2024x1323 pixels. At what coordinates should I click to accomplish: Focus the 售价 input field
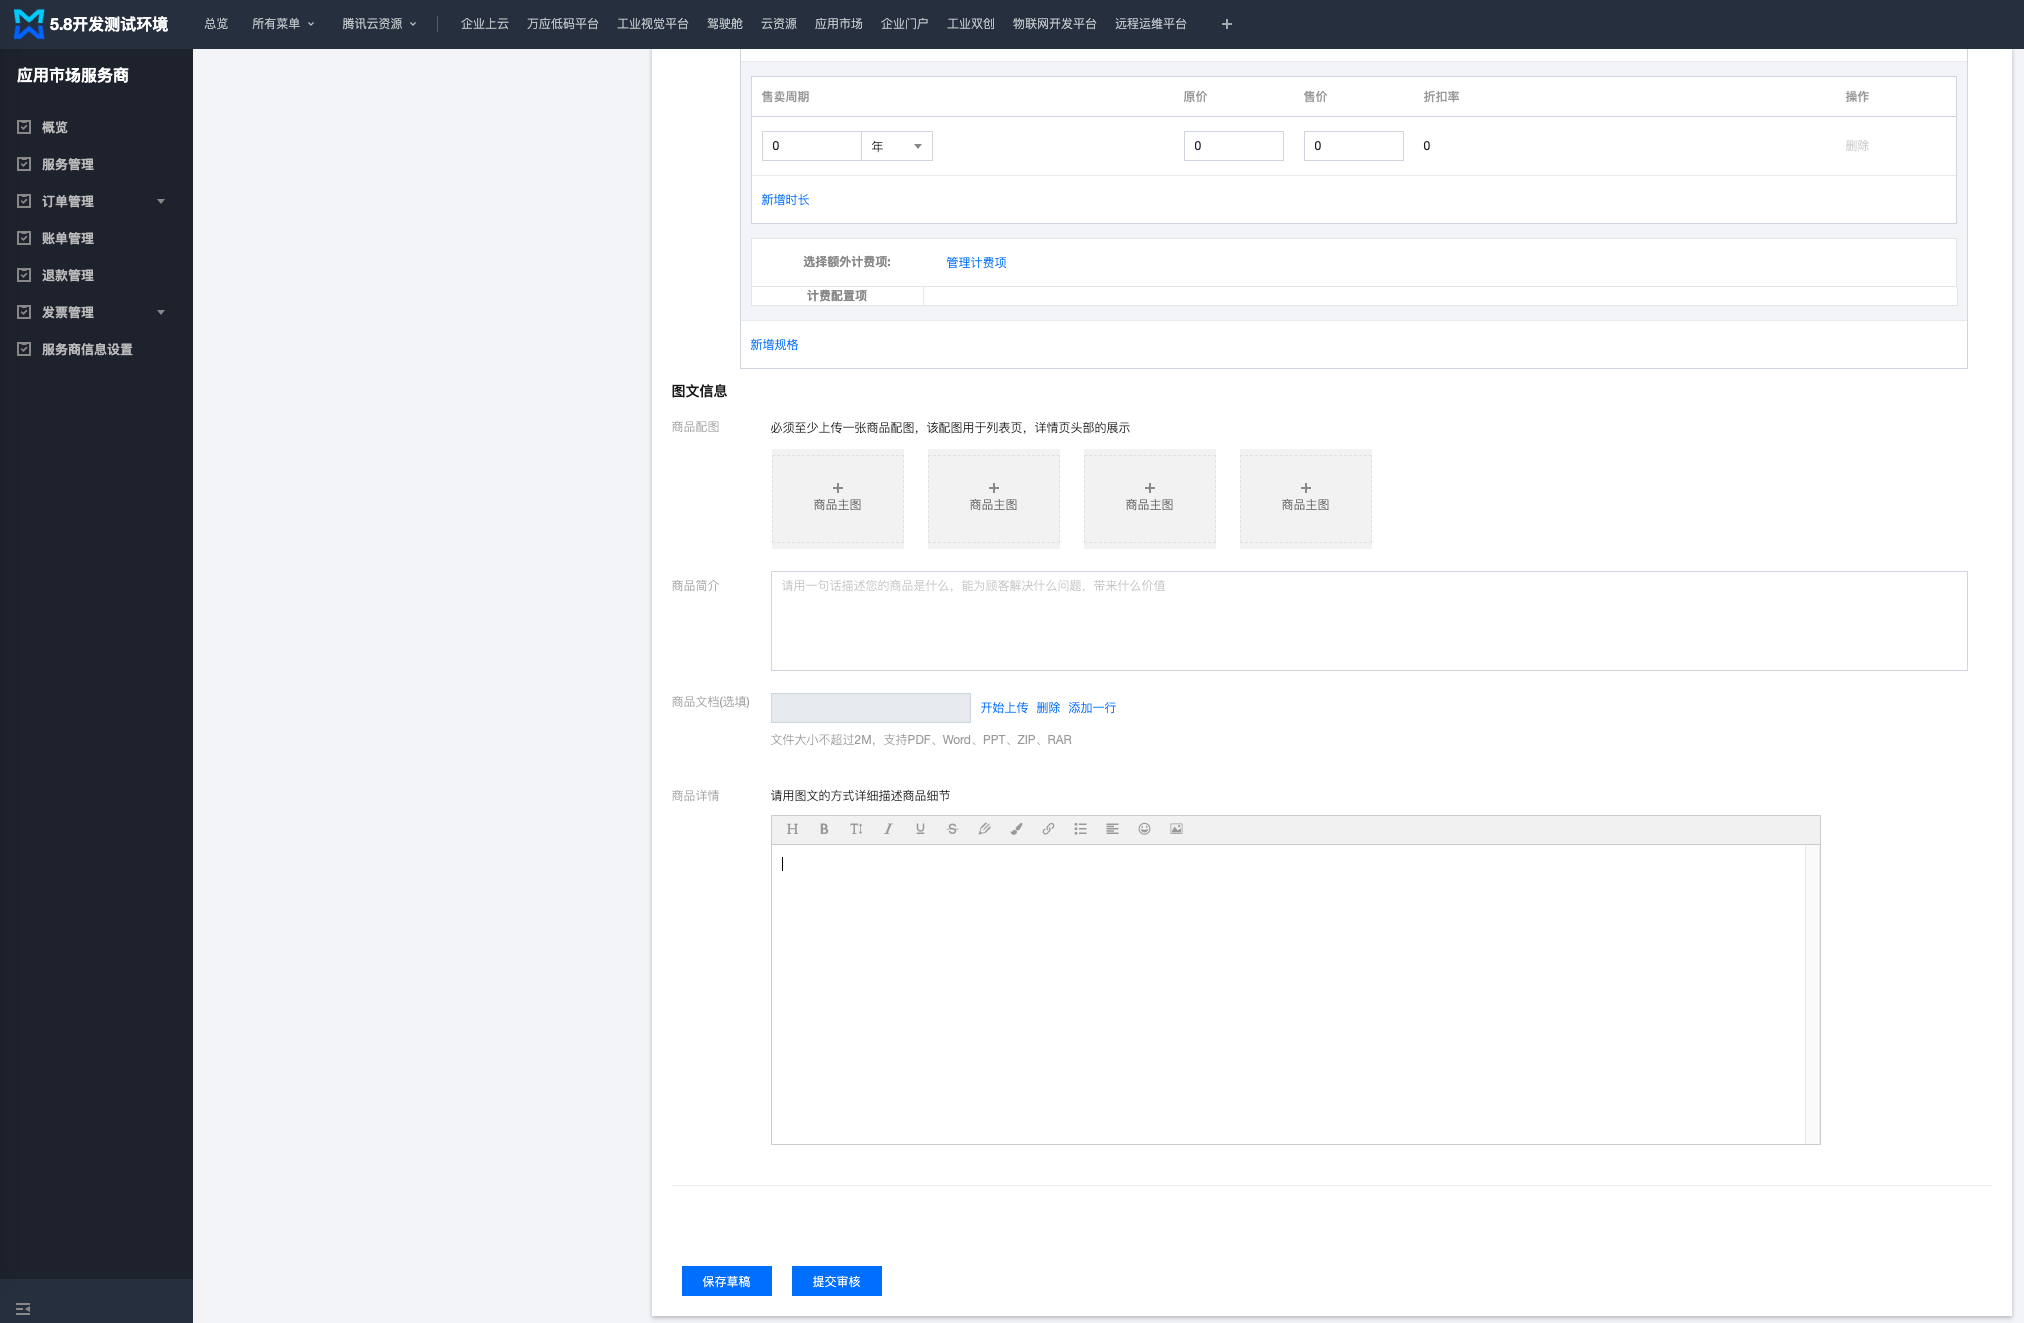1354,146
